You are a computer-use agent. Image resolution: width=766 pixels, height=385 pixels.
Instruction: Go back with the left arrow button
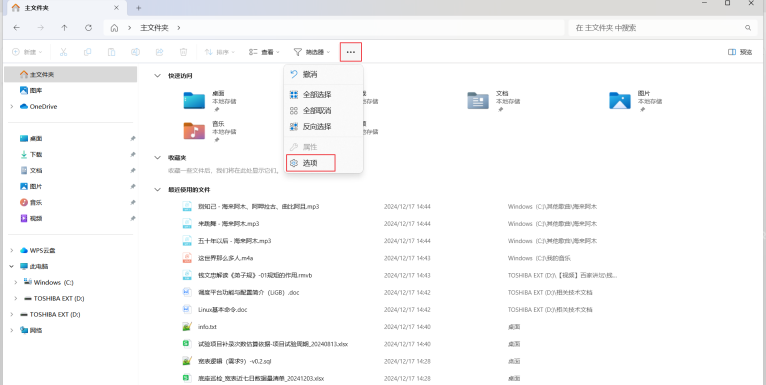click(17, 28)
